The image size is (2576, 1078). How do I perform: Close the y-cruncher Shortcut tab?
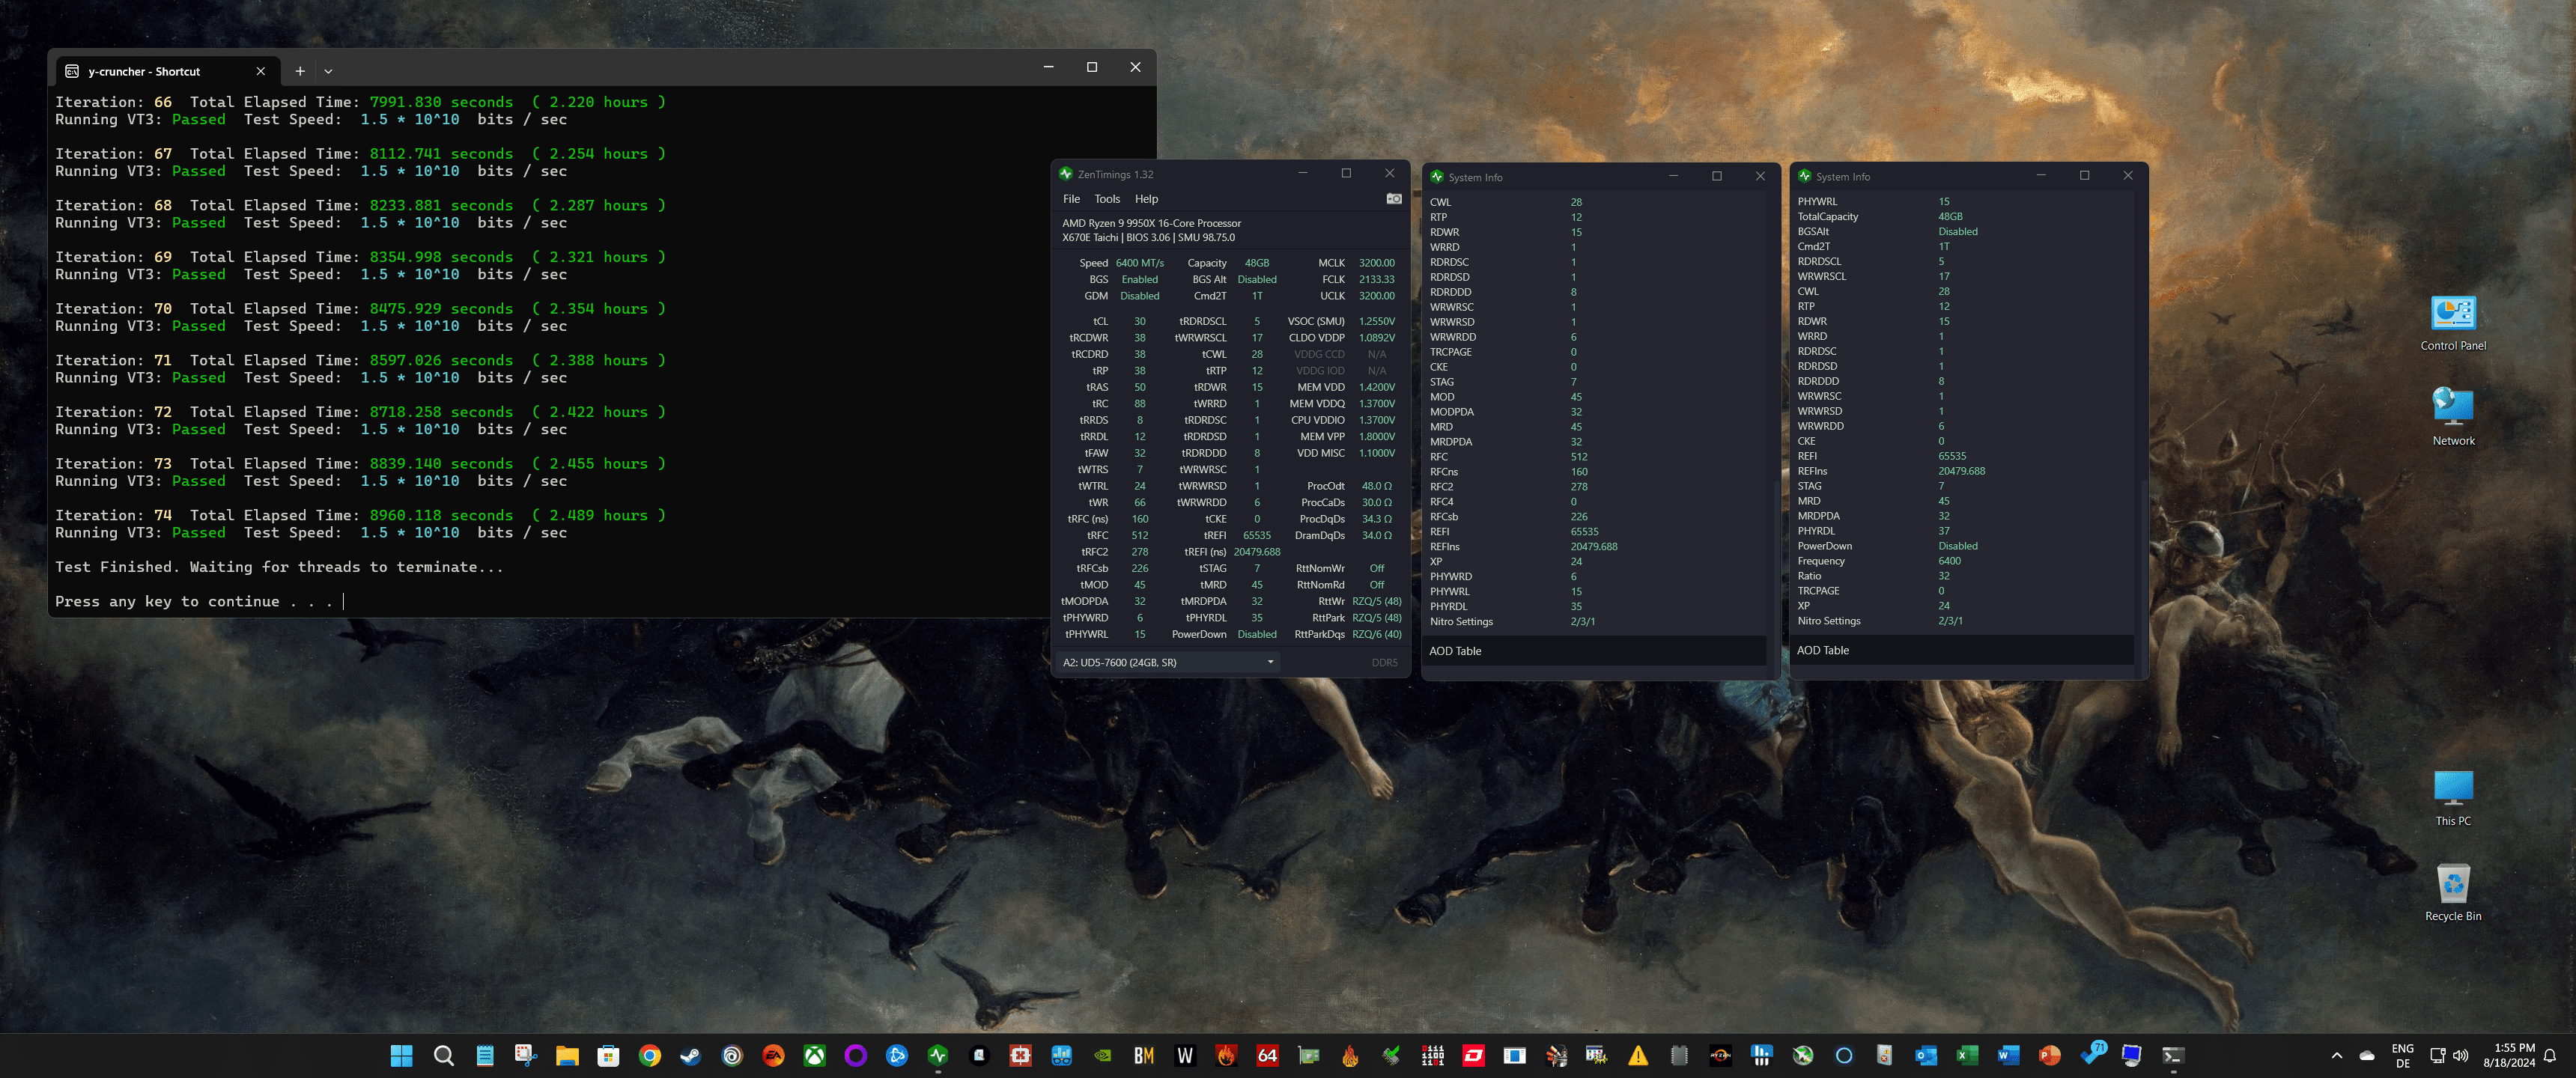coord(260,71)
